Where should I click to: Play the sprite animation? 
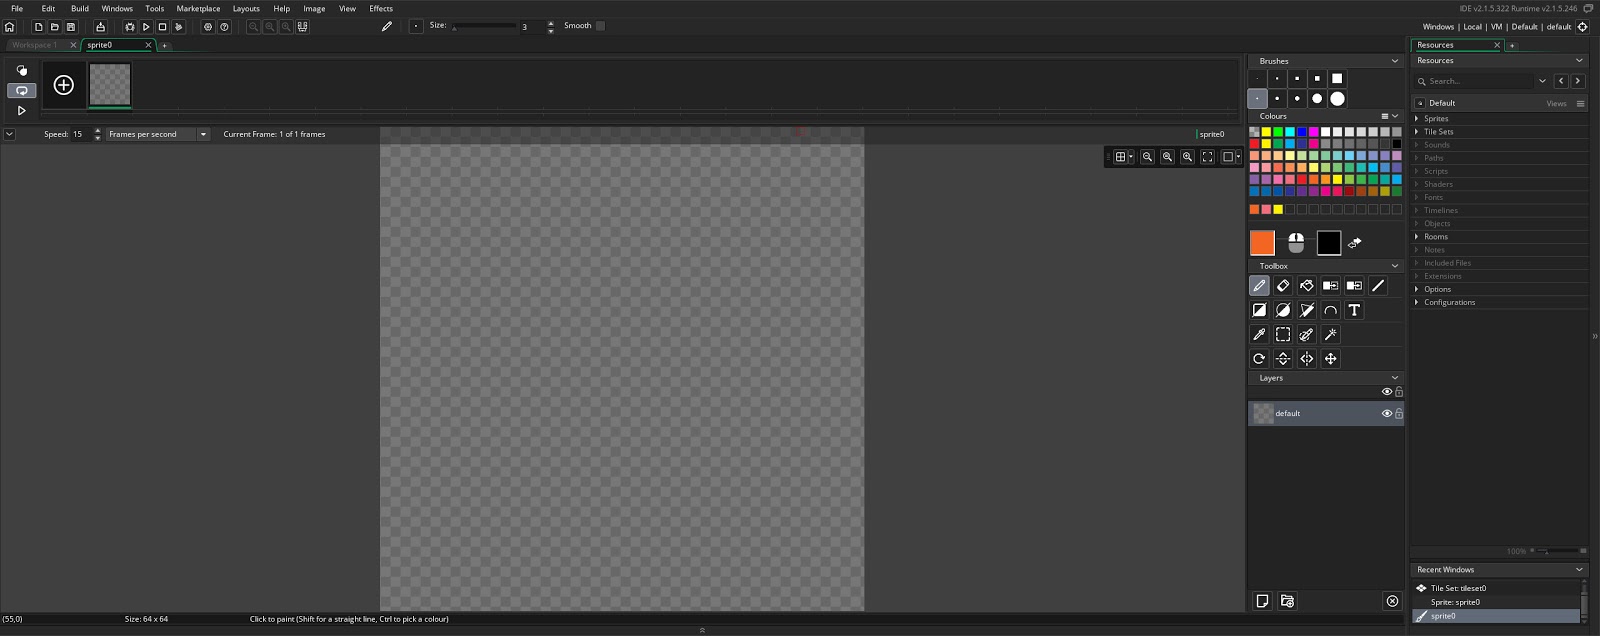21,111
